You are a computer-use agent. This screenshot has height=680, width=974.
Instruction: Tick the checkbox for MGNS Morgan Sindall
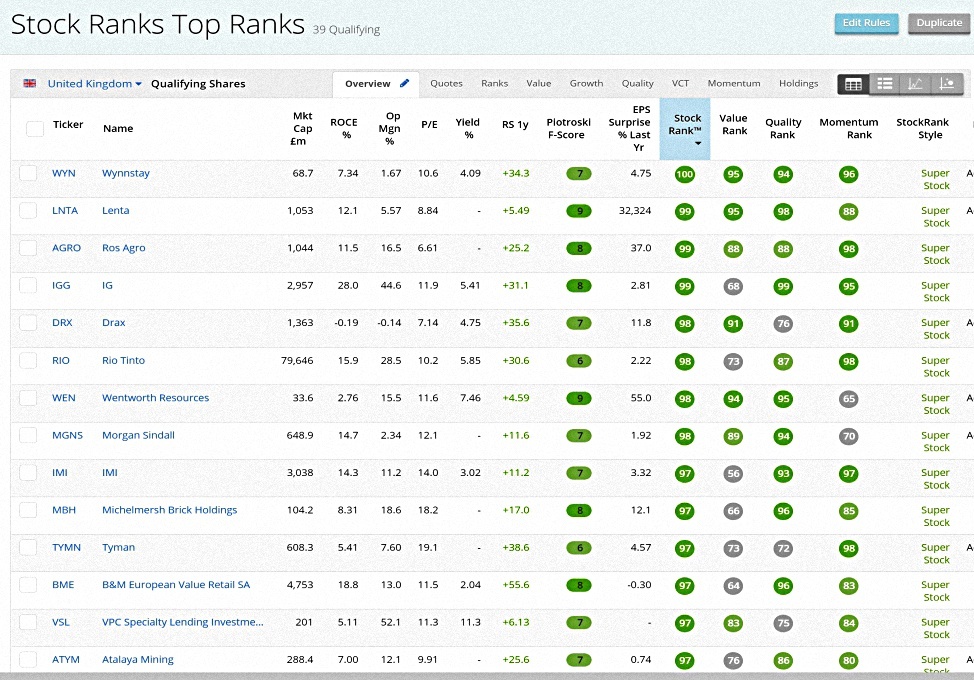[x=28, y=435]
